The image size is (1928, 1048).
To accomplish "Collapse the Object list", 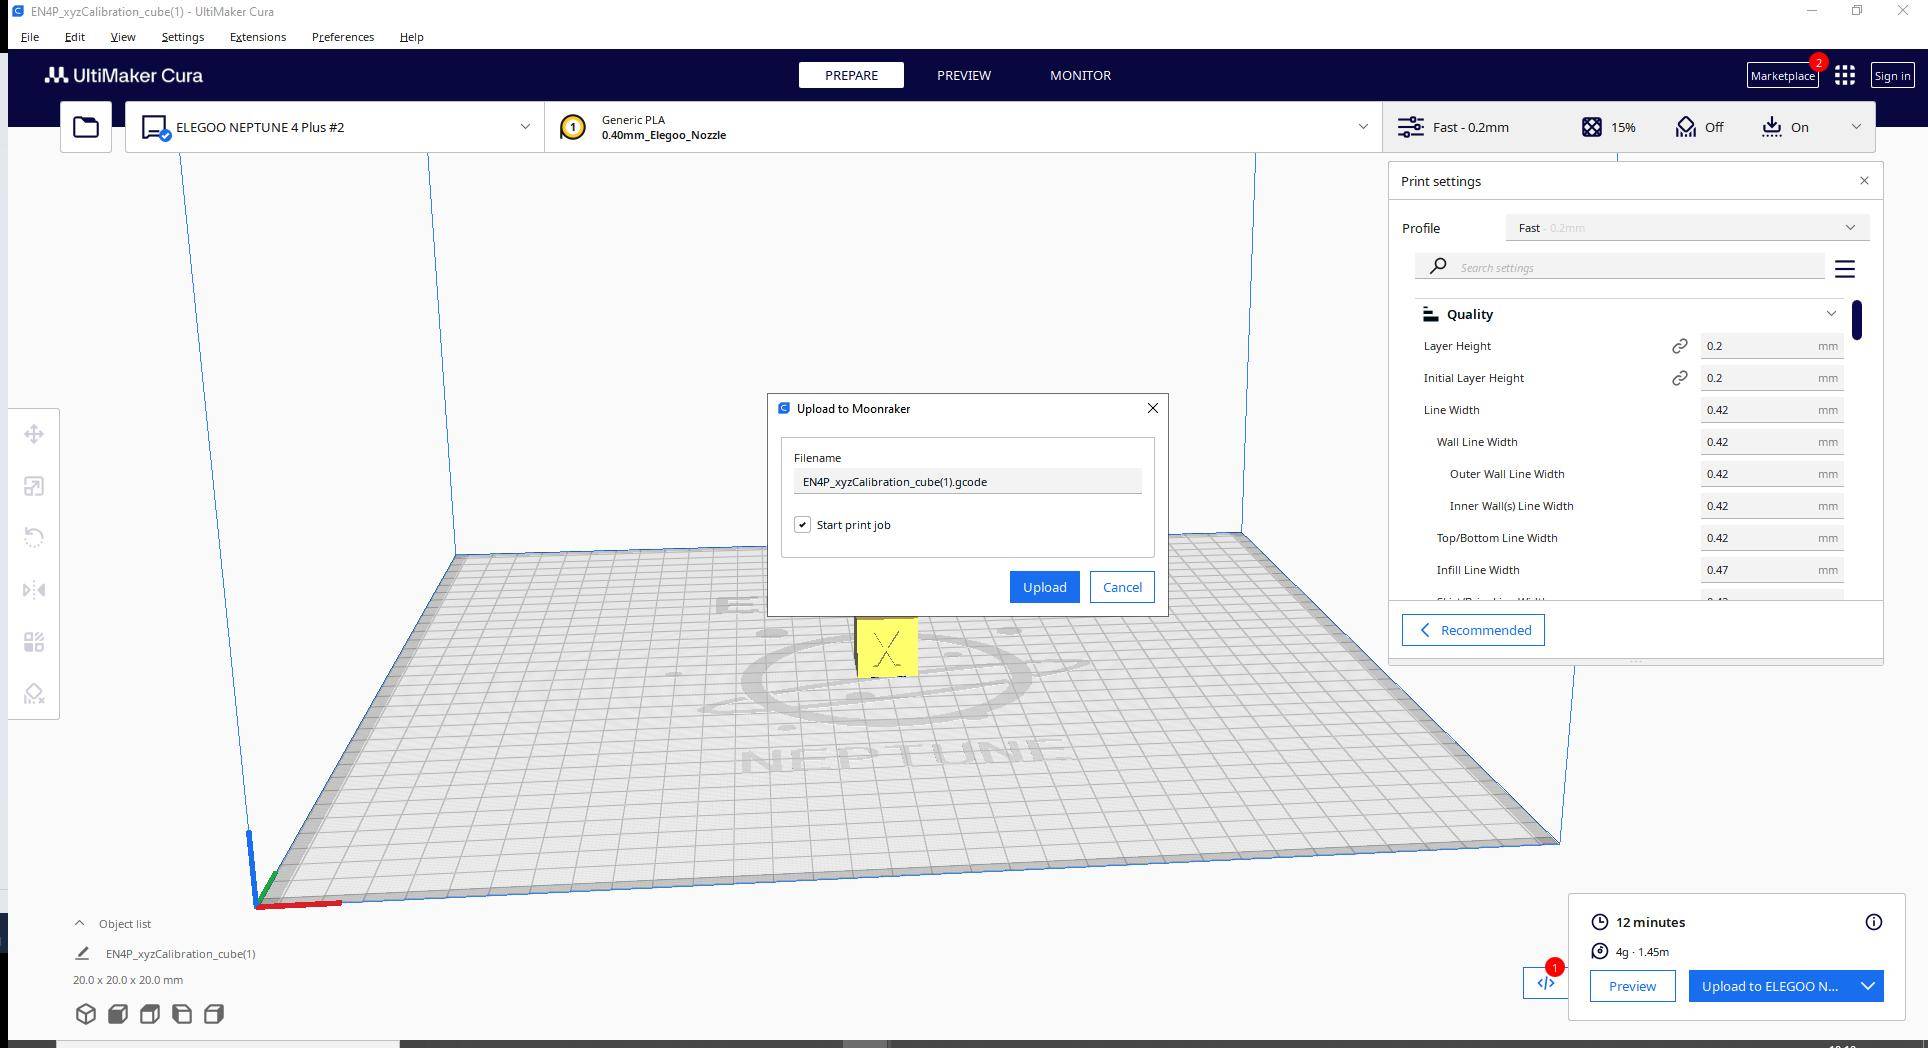I will pos(79,924).
